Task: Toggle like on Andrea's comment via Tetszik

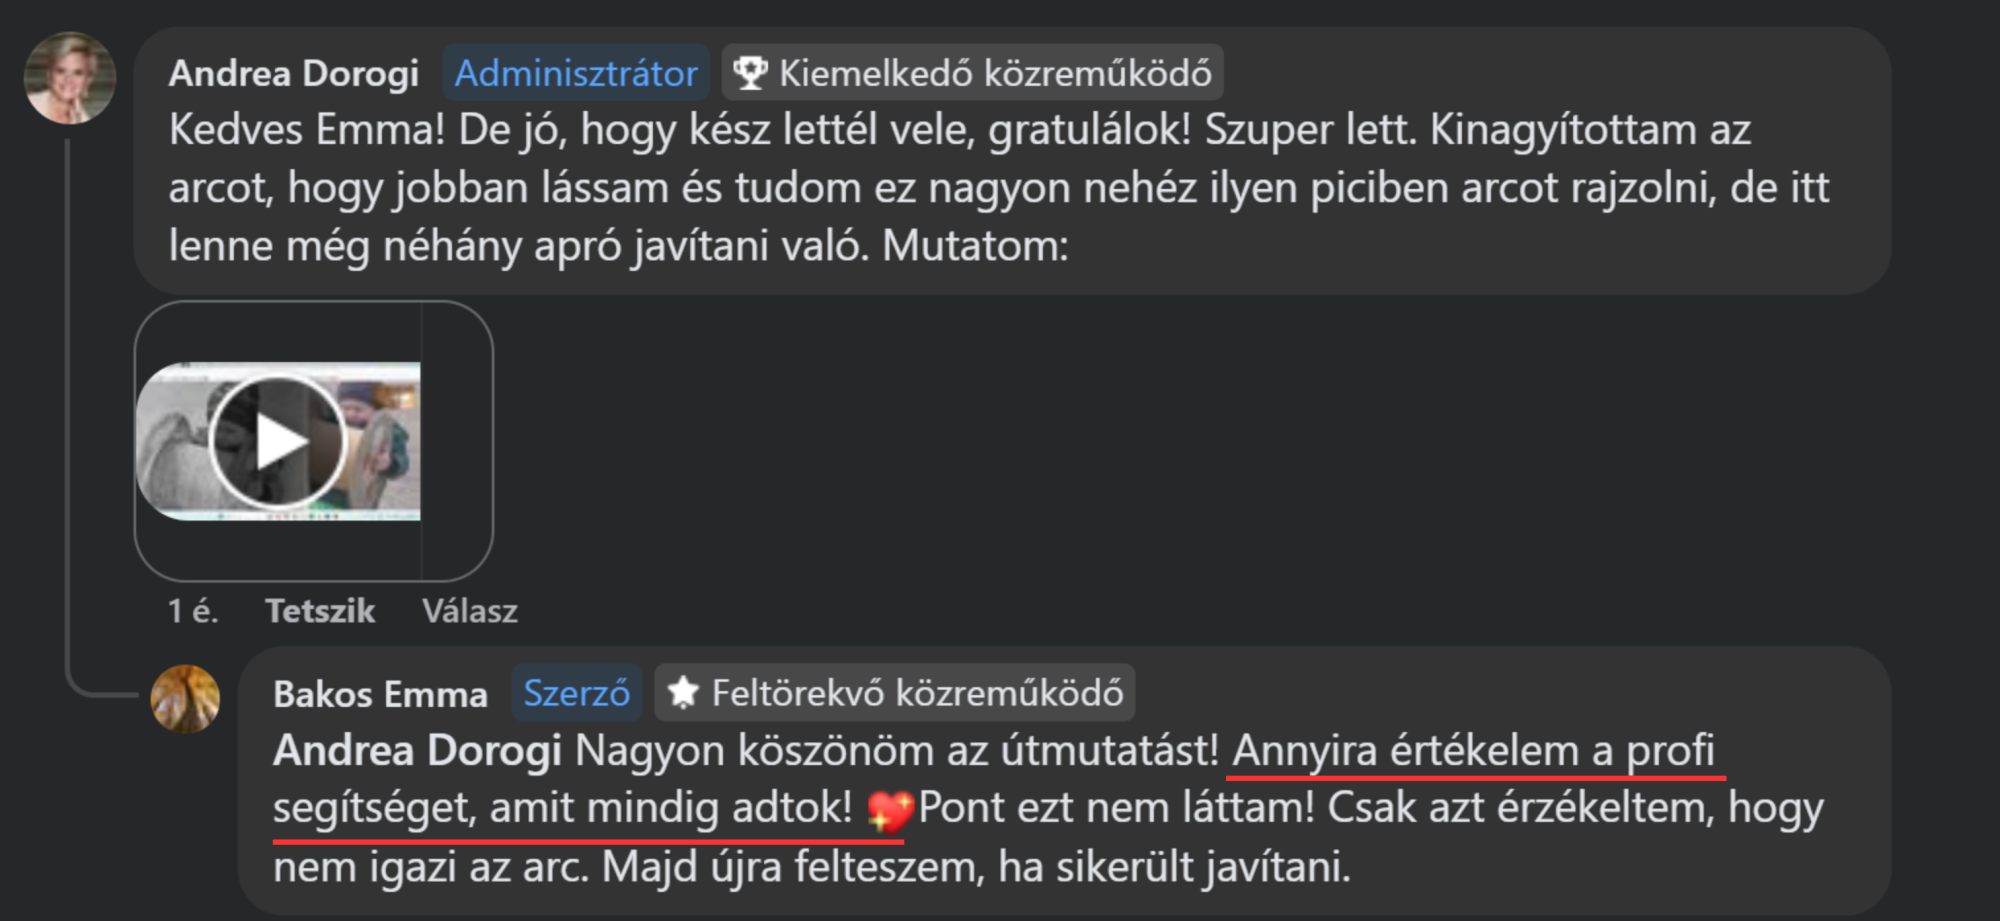Action: coord(321,610)
